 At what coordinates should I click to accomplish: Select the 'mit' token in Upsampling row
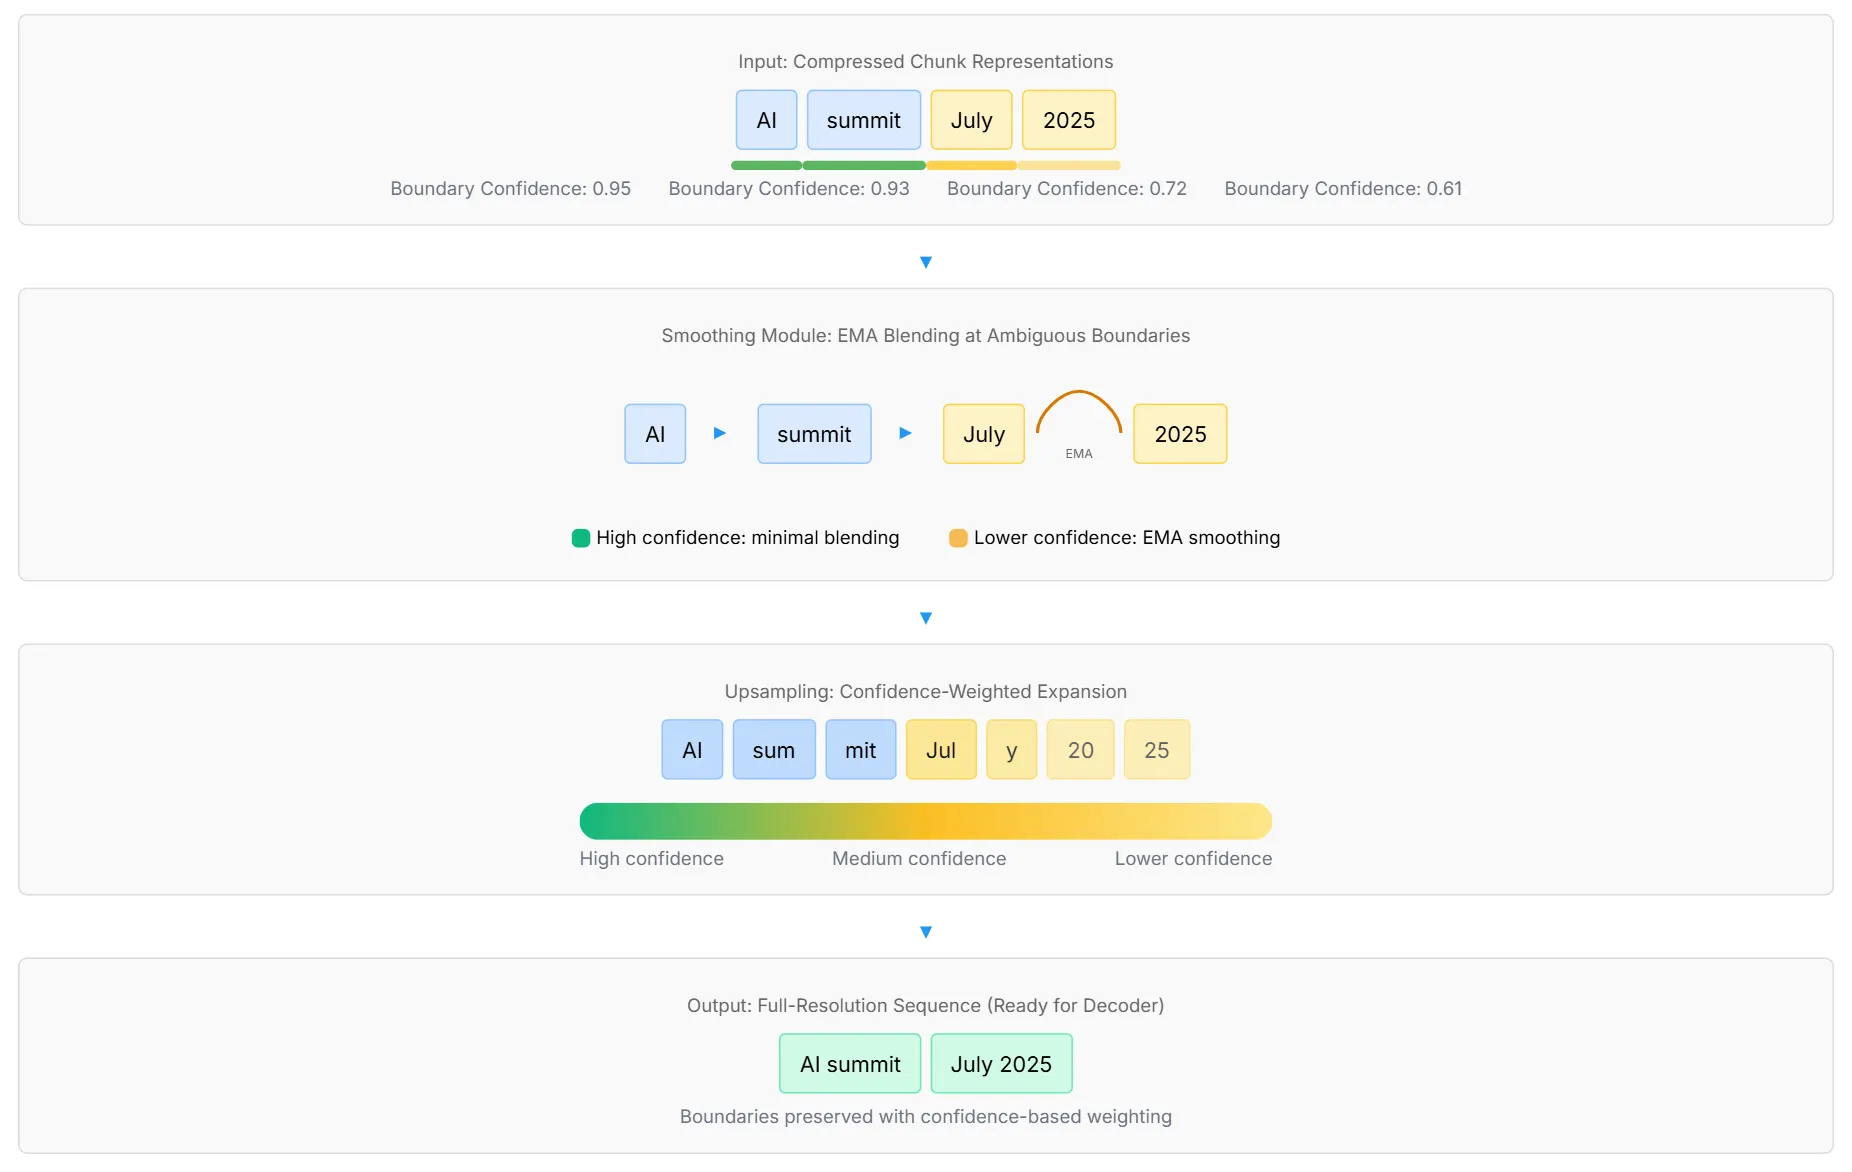point(860,750)
